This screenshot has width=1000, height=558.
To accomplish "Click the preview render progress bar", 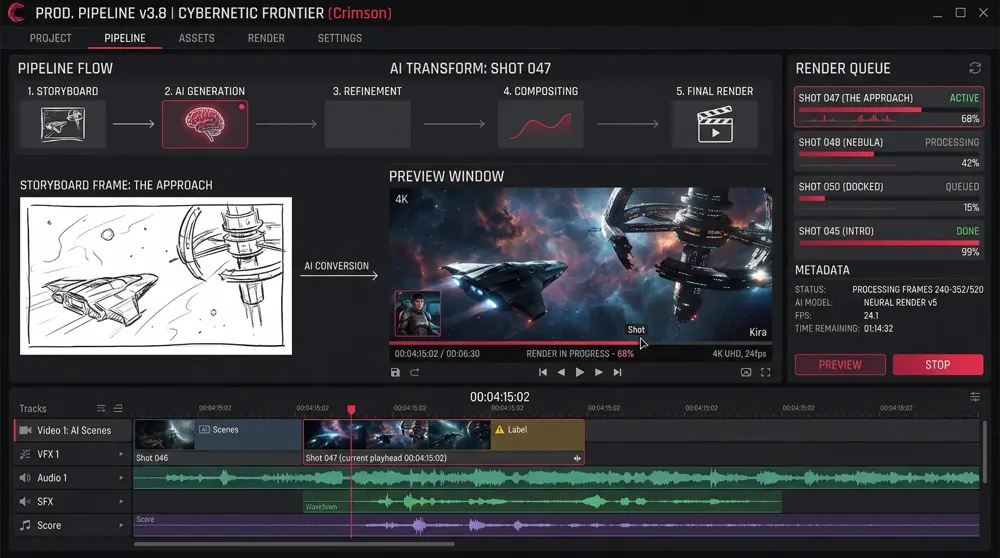I will [x=580, y=343].
